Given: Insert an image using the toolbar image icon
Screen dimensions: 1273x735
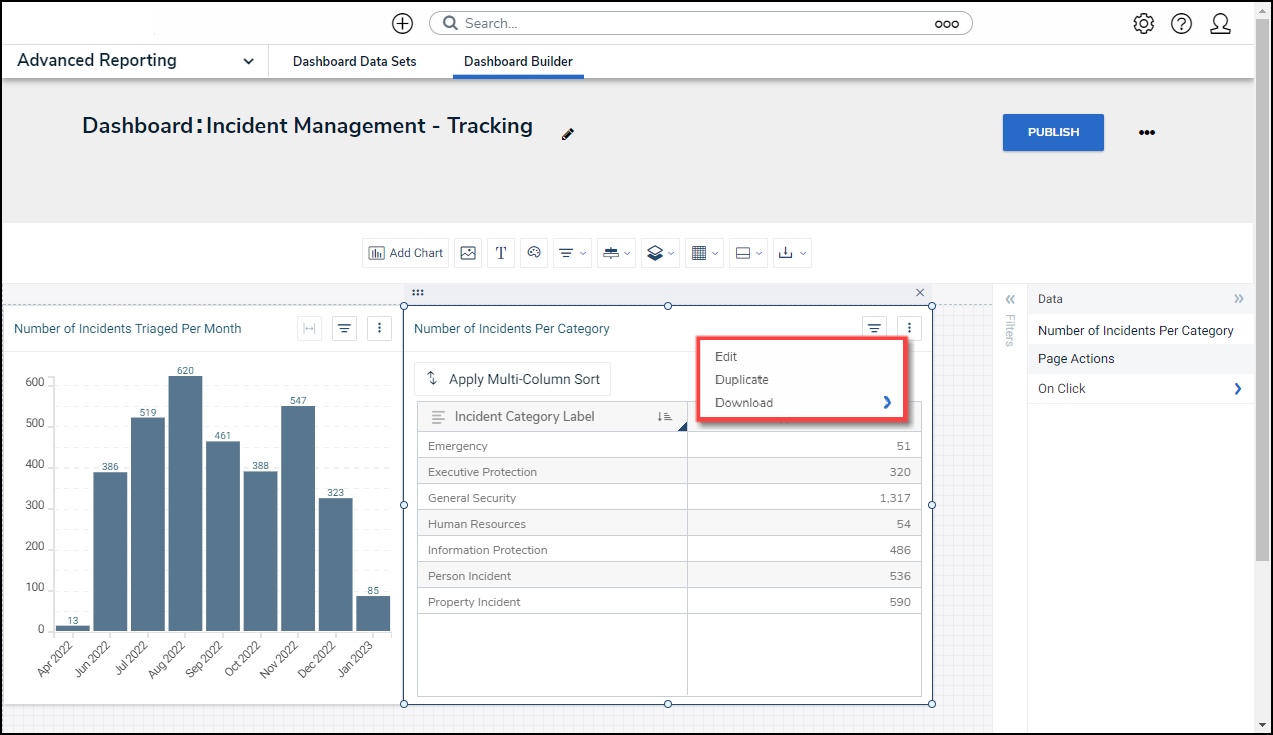Looking at the screenshot, I should 468,253.
